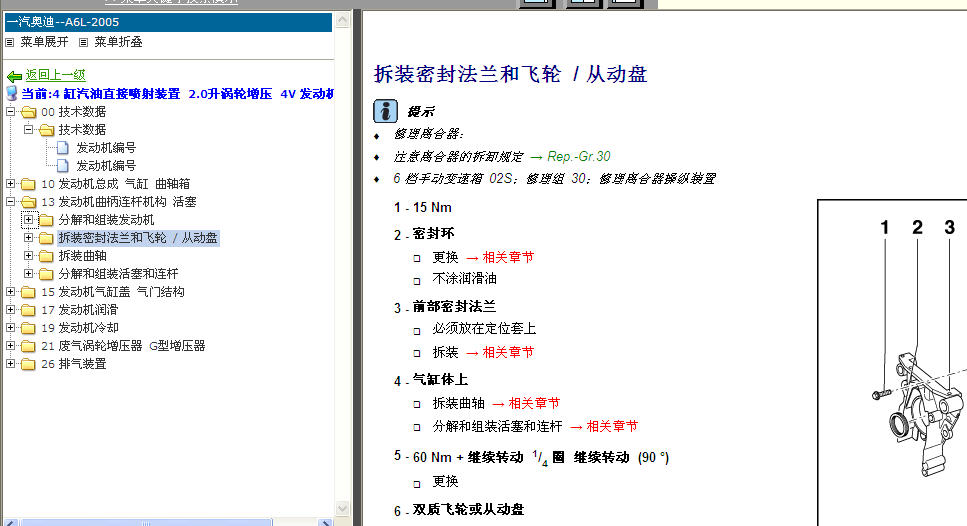Click the 菜单展开 text button

[x=44, y=42]
